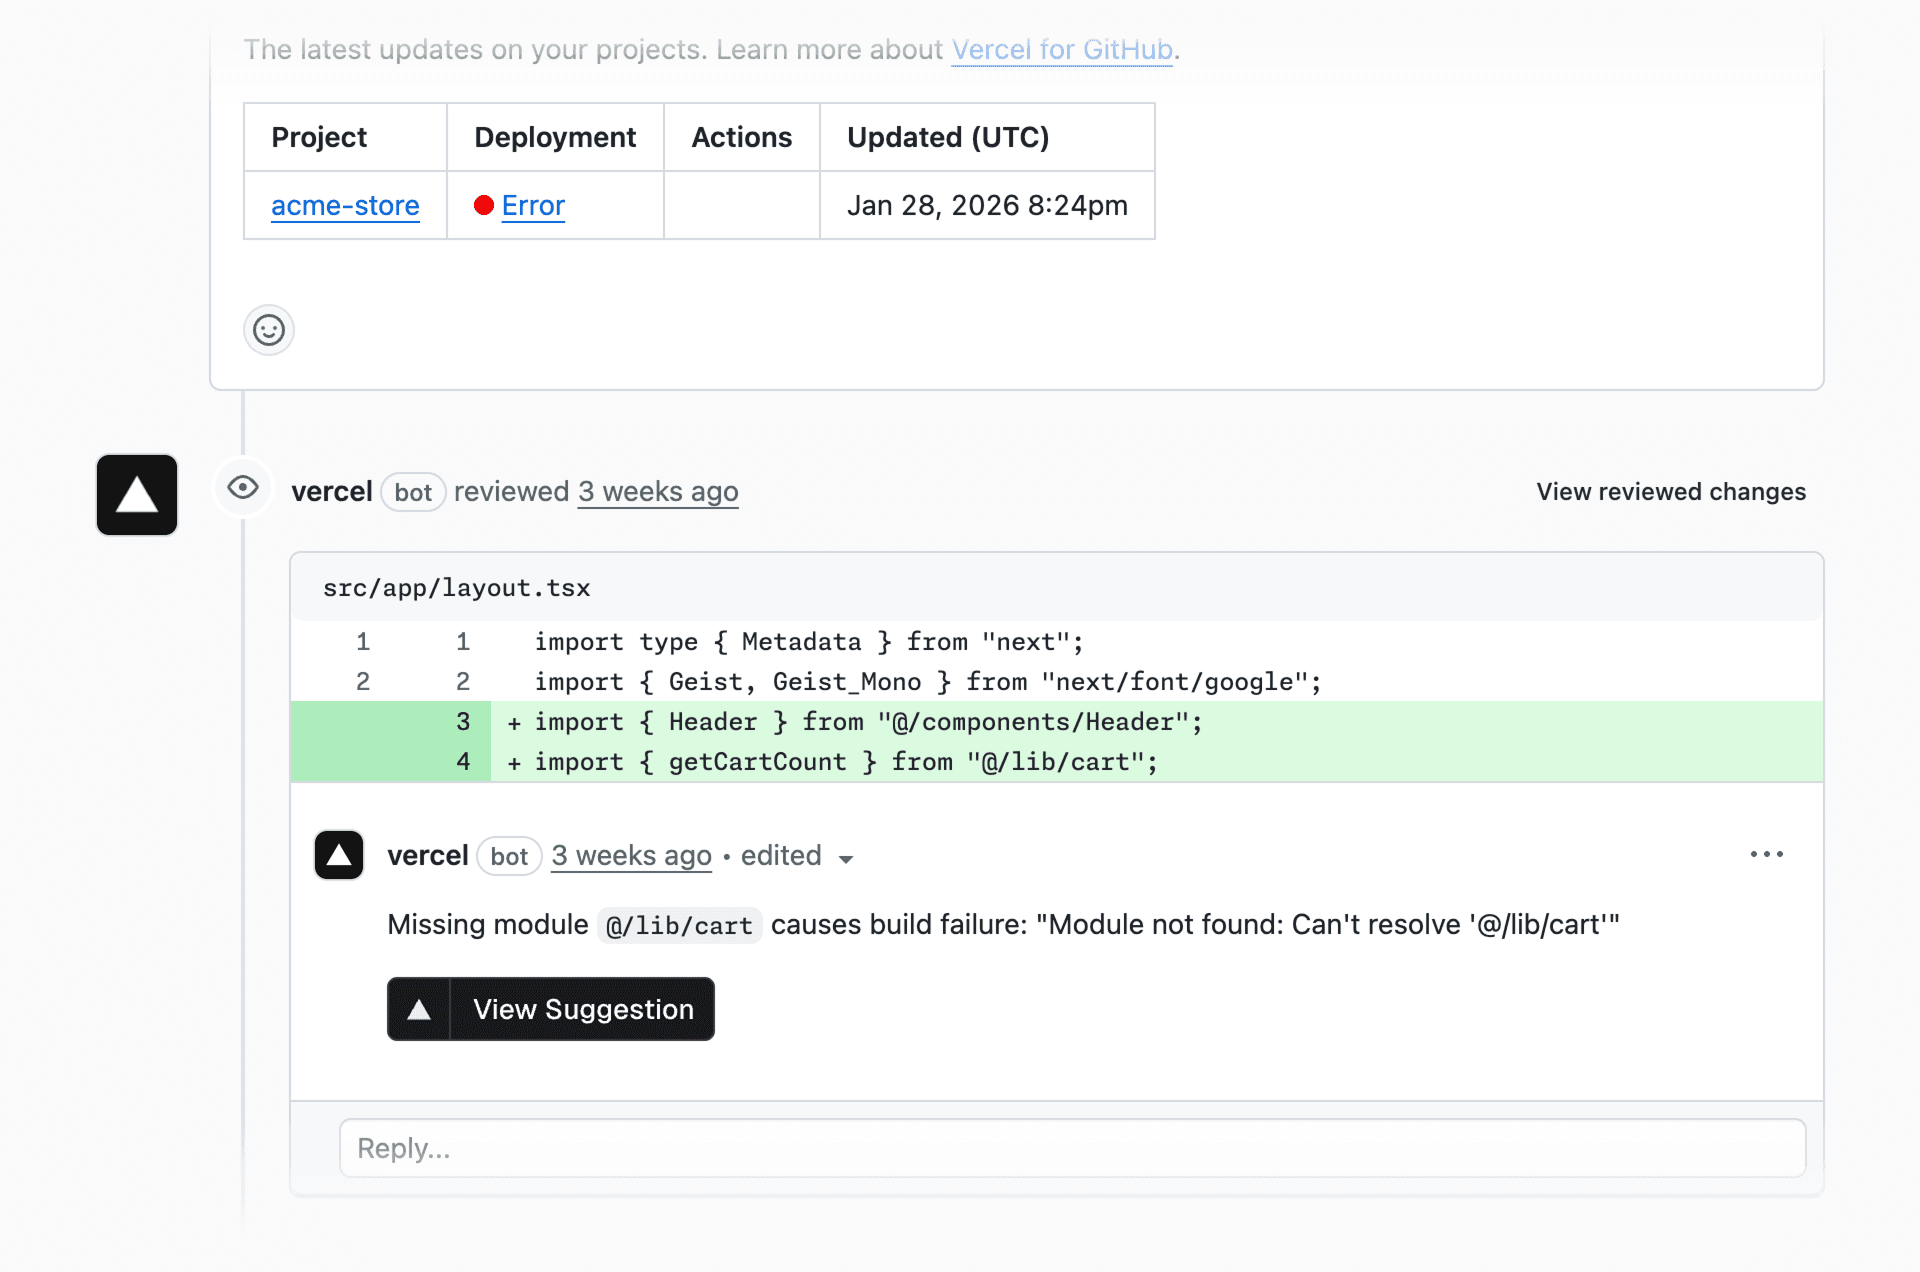Open the edited comment's '3 weeks ago' timestamp
Viewport: 1920px width, 1272px height.
click(630, 855)
